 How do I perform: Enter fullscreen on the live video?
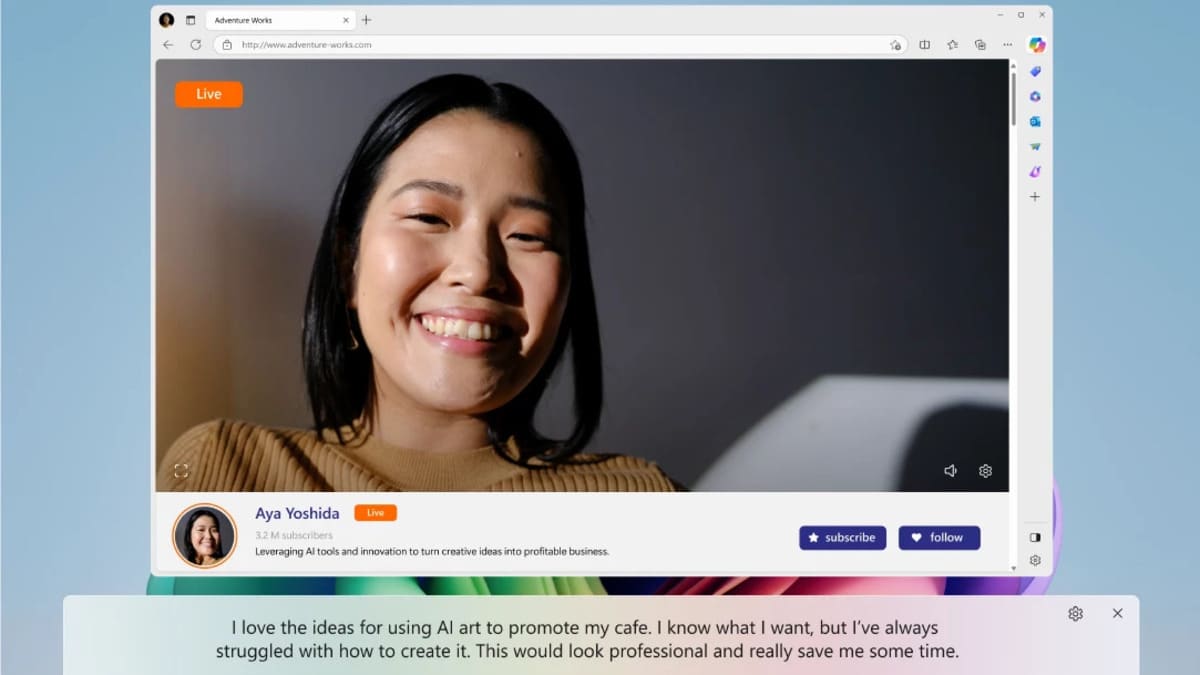point(181,471)
